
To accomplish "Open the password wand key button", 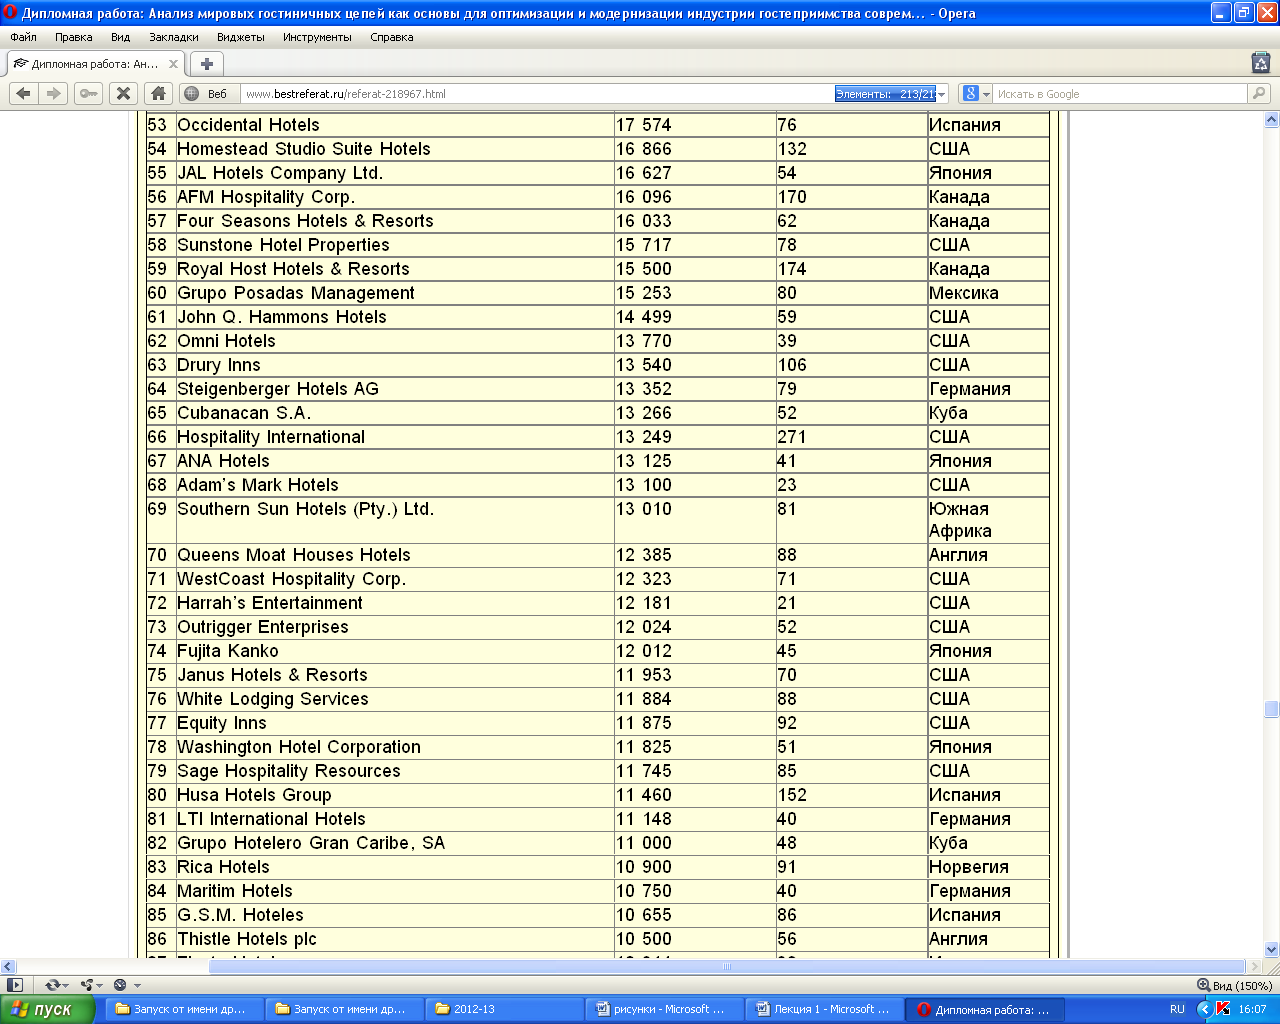I will coord(88,93).
